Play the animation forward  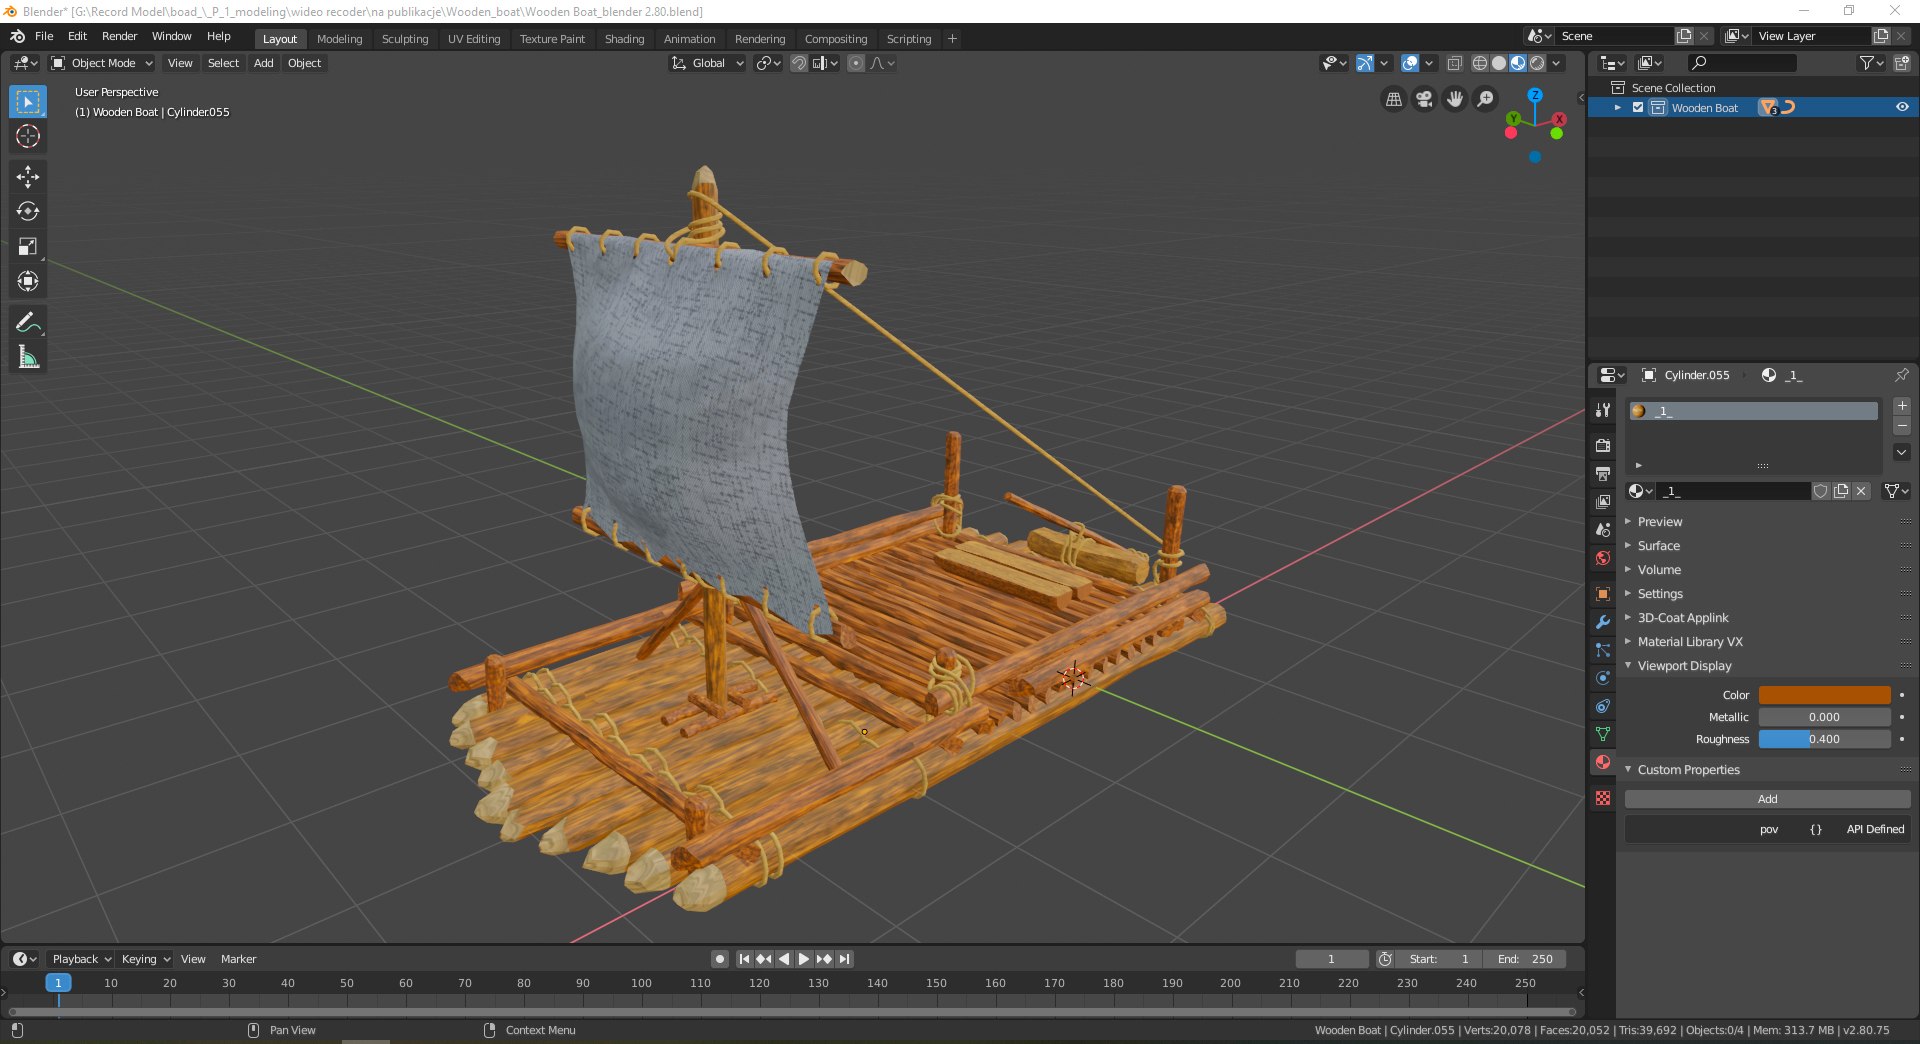point(804,959)
